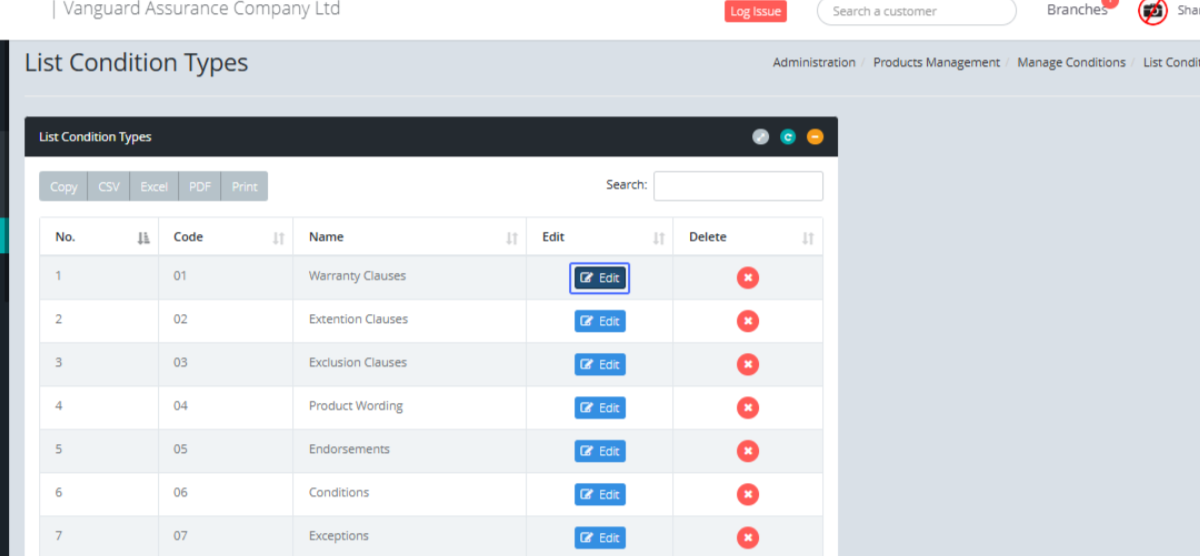1200x556 pixels.
Task: Remove the Exceptions row via delete icon
Action: [747, 537]
